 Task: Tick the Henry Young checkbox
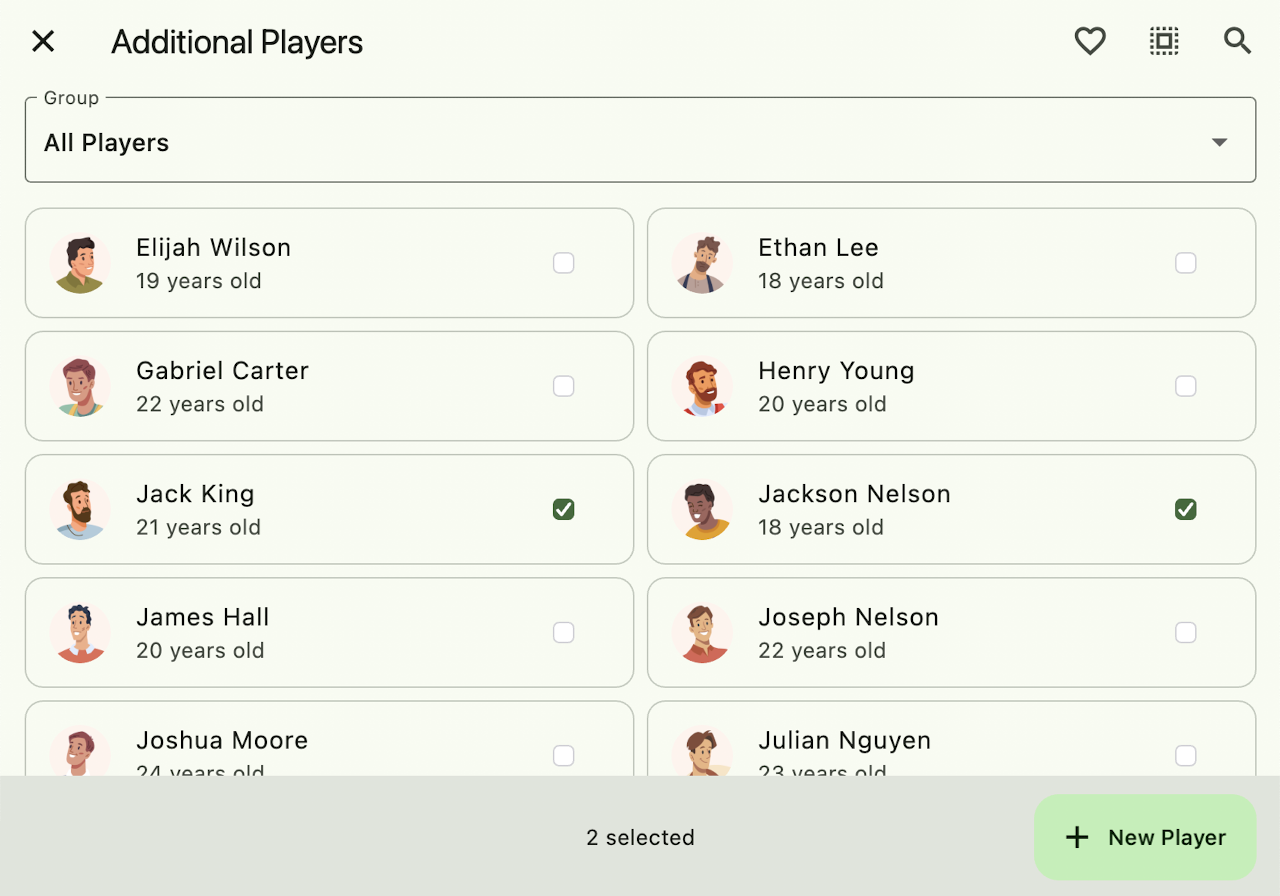click(1186, 386)
